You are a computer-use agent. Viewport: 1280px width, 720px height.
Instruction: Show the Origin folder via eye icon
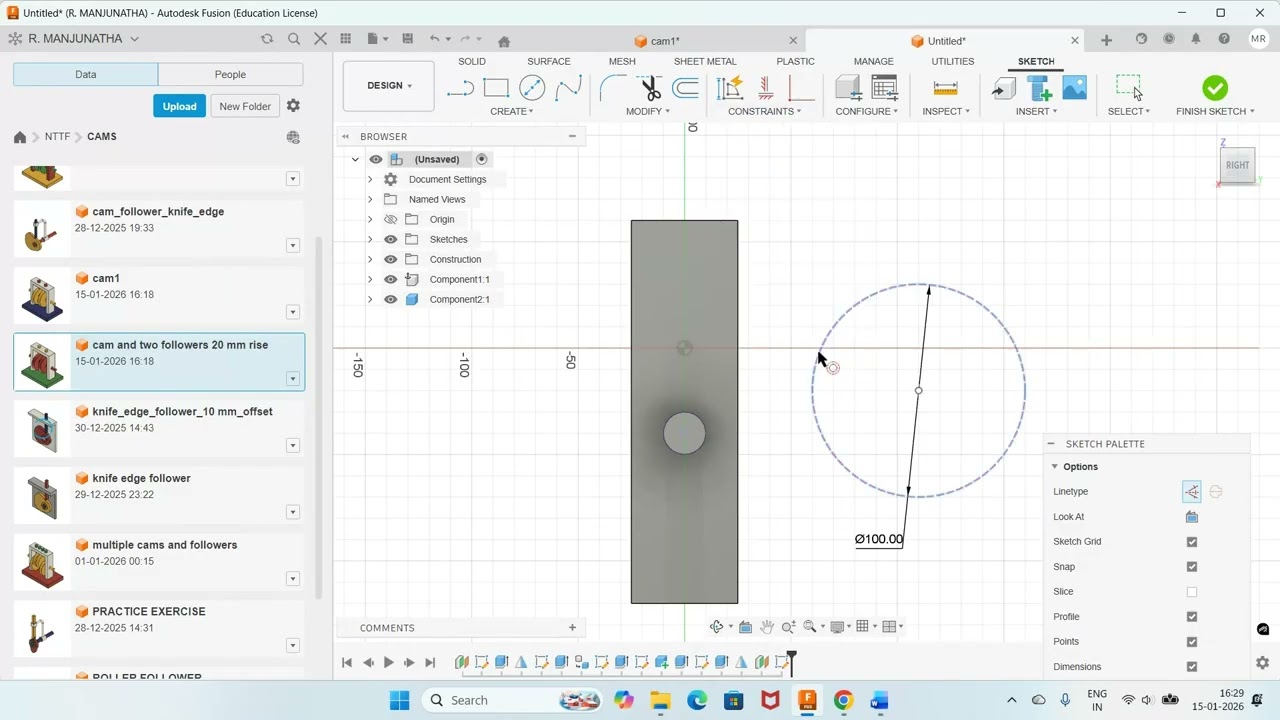pos(391,219)
